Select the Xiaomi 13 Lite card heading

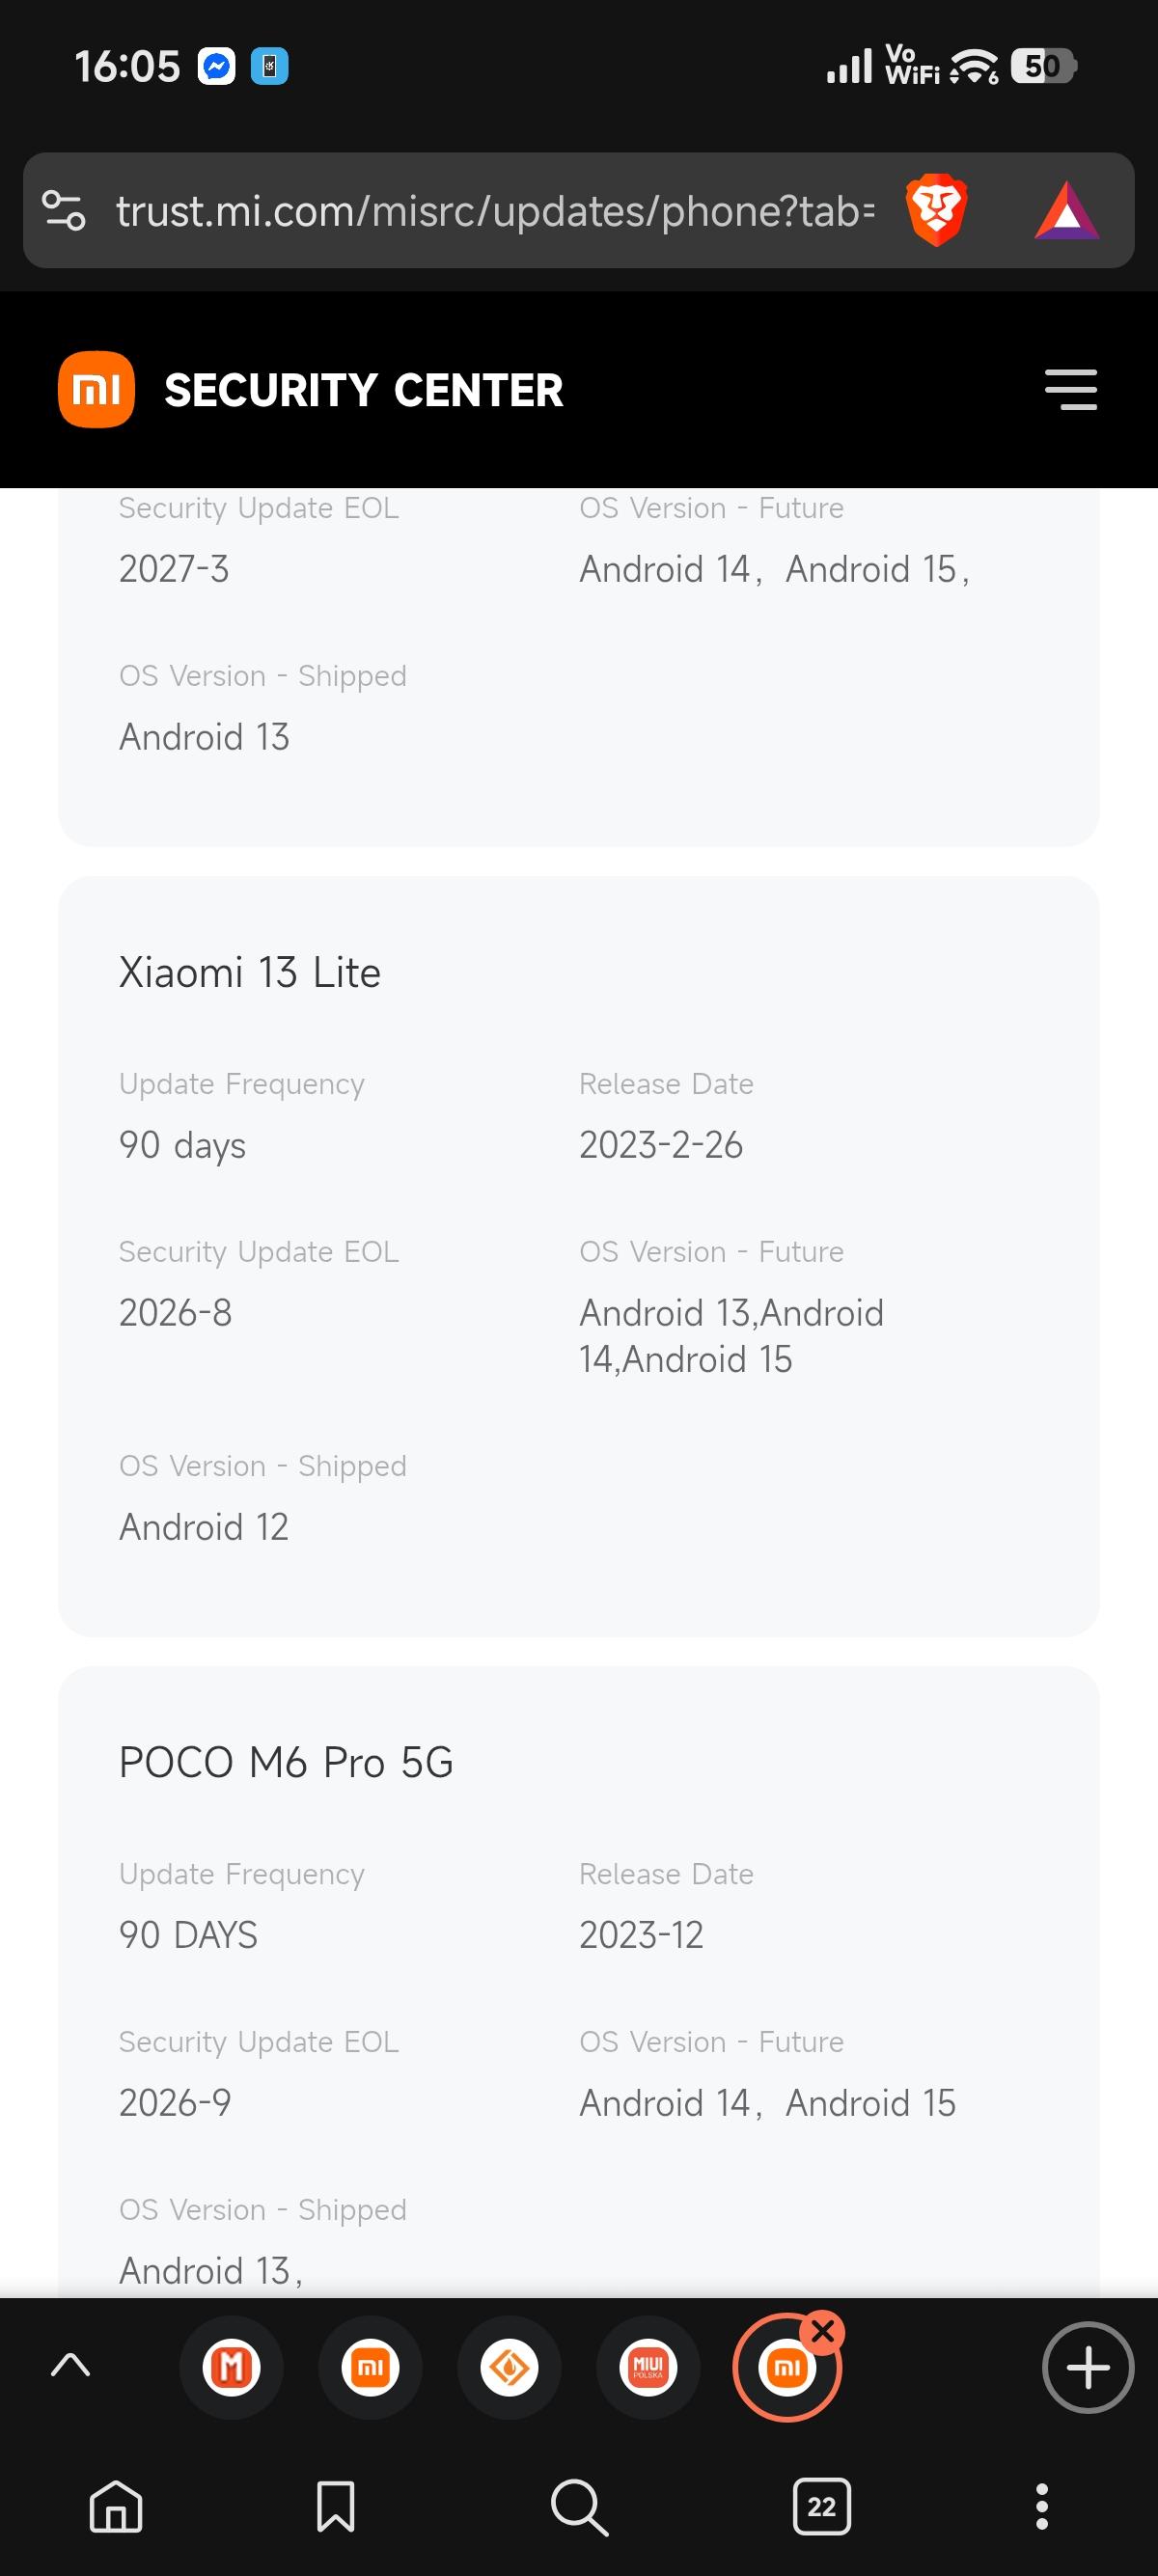tap(250, 972)
